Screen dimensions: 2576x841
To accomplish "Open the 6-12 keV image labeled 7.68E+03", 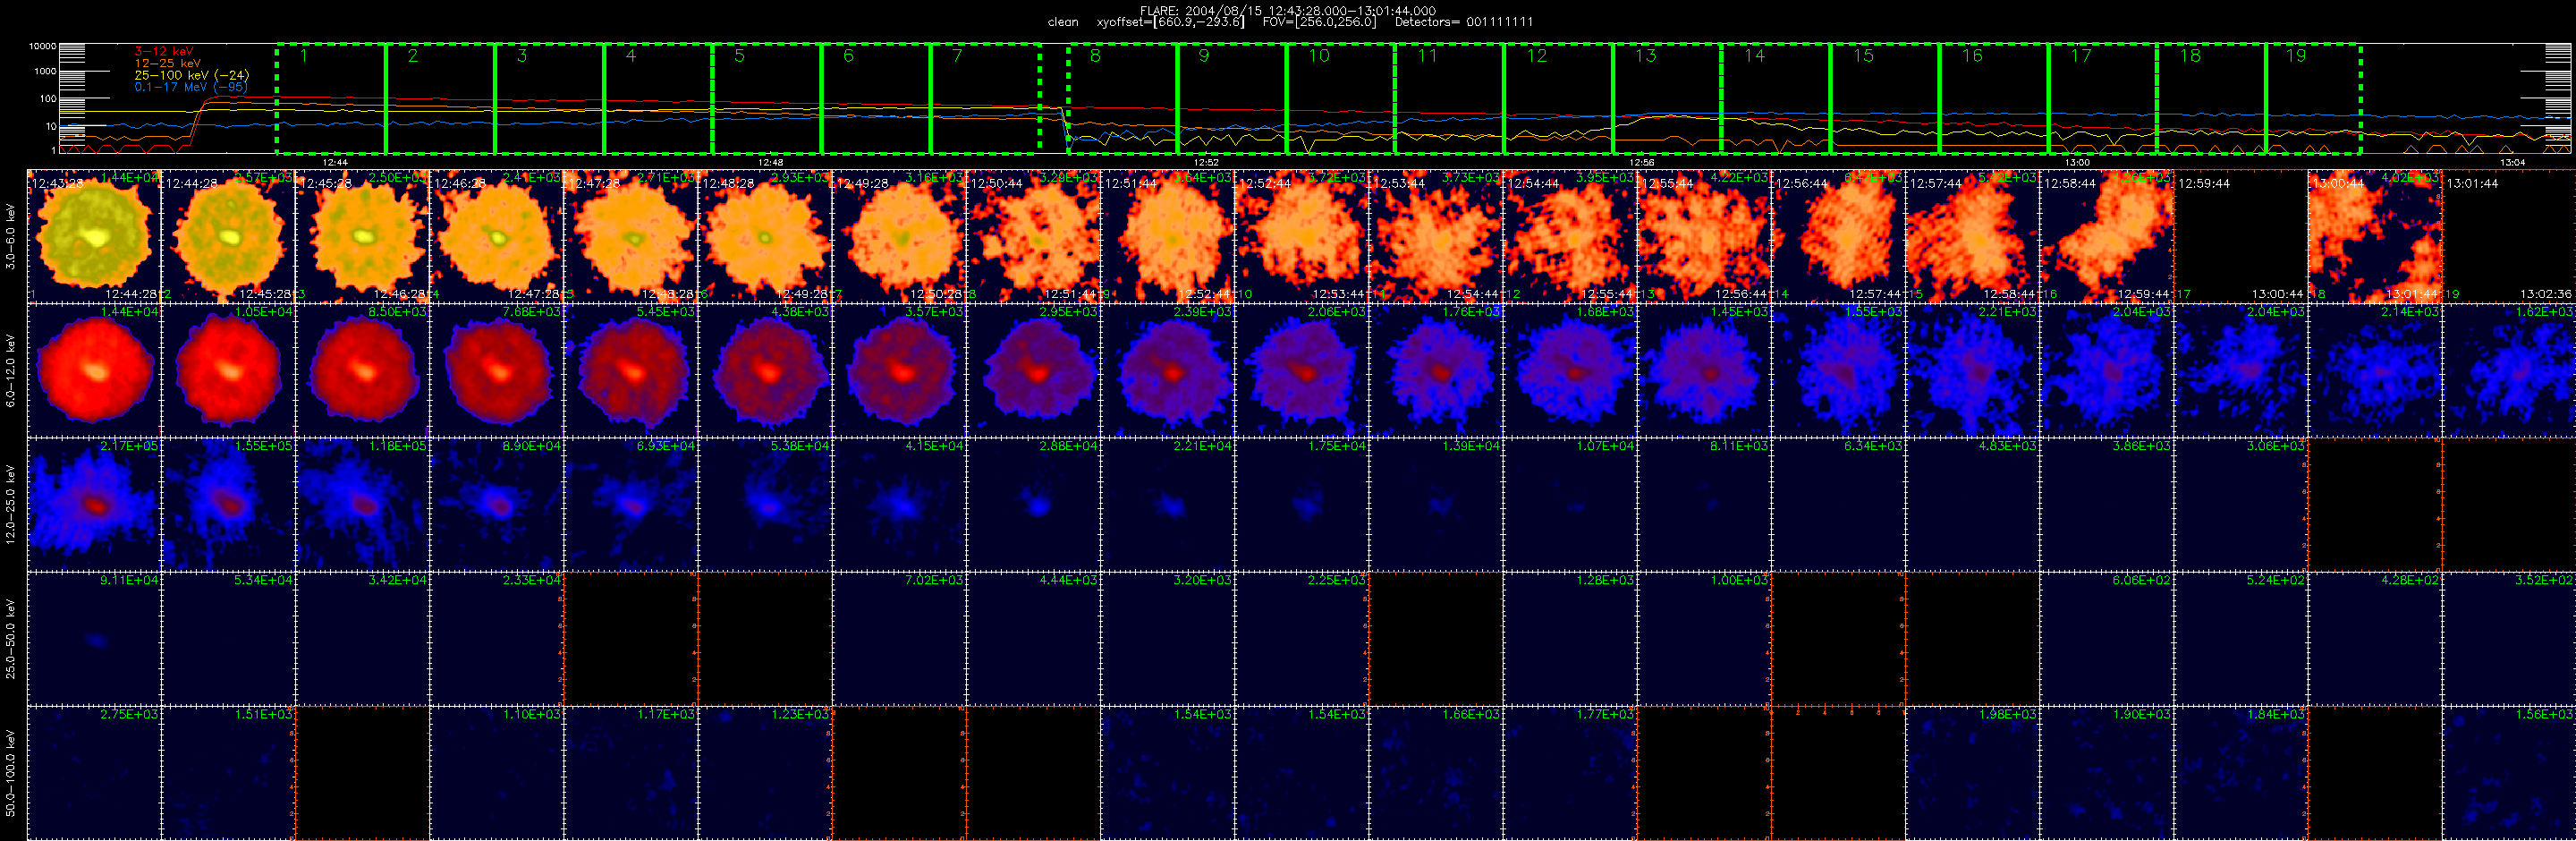I will 497,370.
